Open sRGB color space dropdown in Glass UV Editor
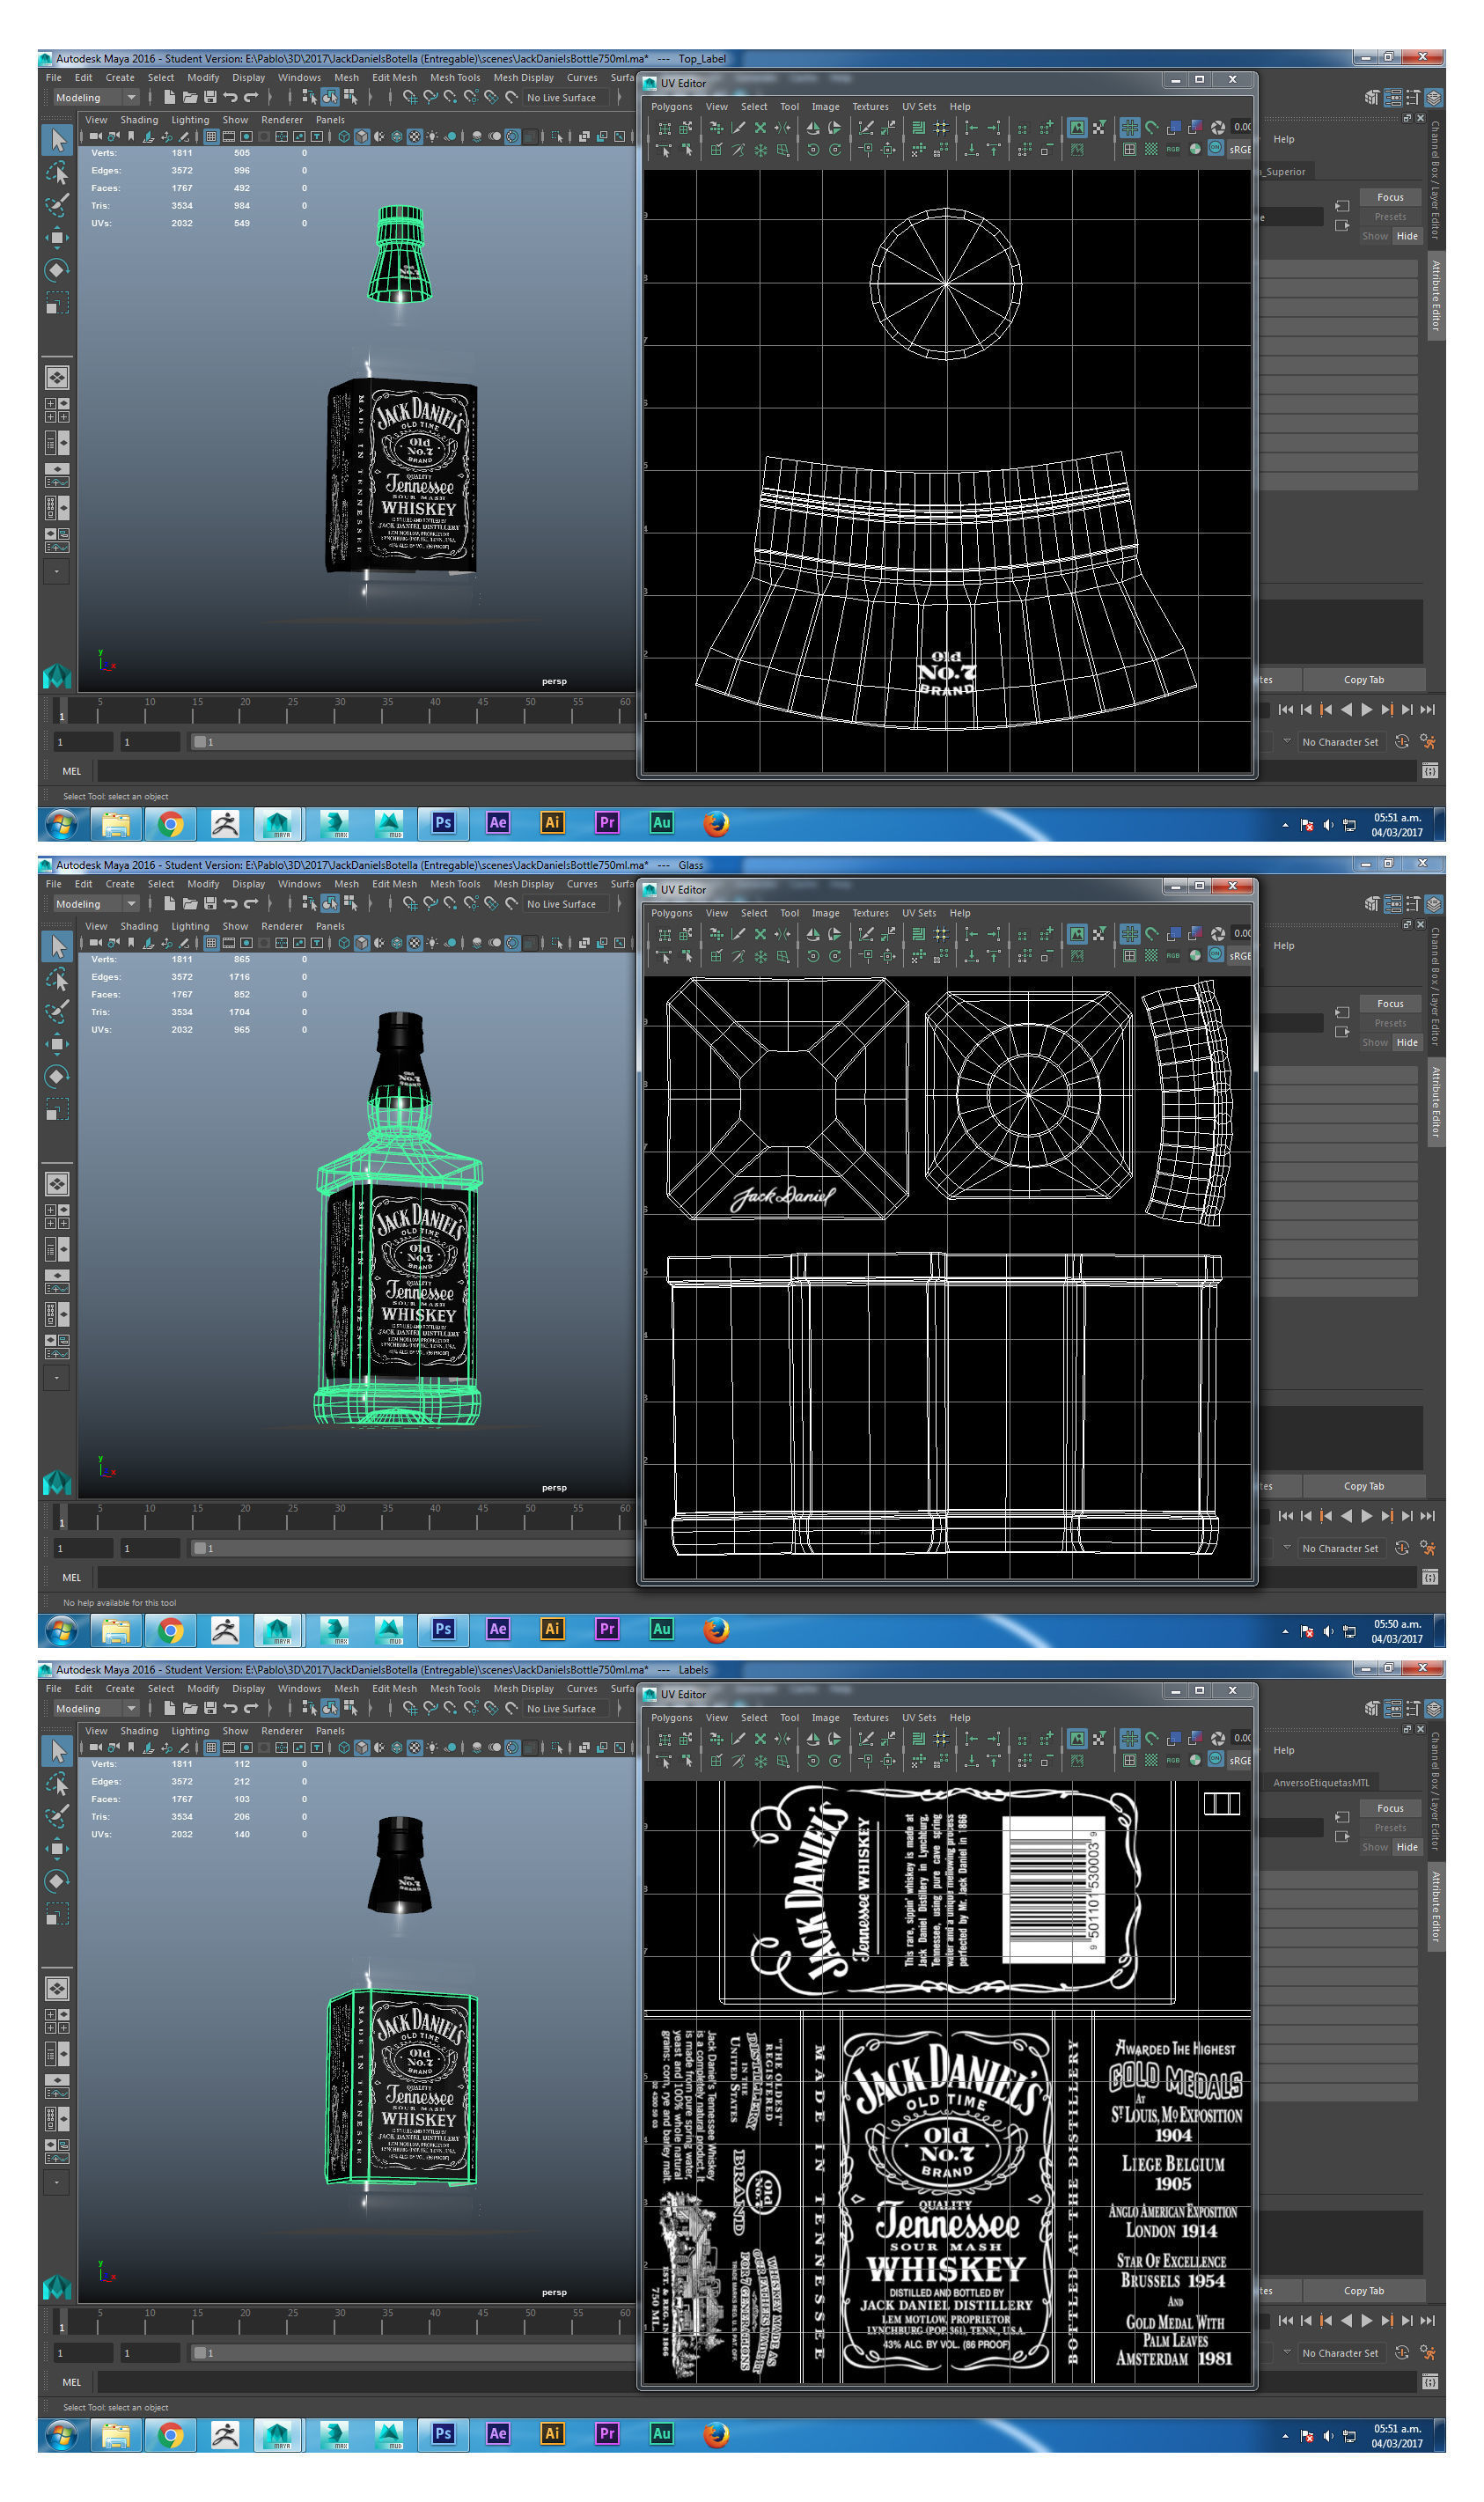 1240,955
